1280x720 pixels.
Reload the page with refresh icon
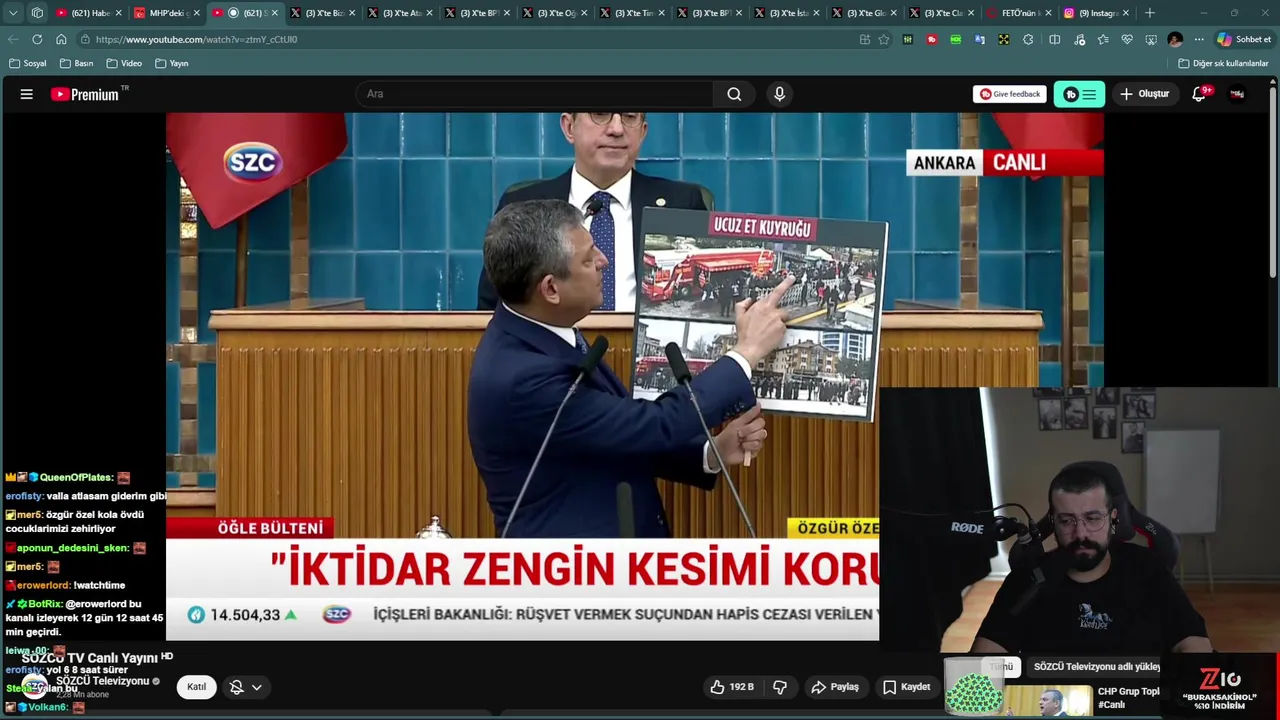coord(37,39)
